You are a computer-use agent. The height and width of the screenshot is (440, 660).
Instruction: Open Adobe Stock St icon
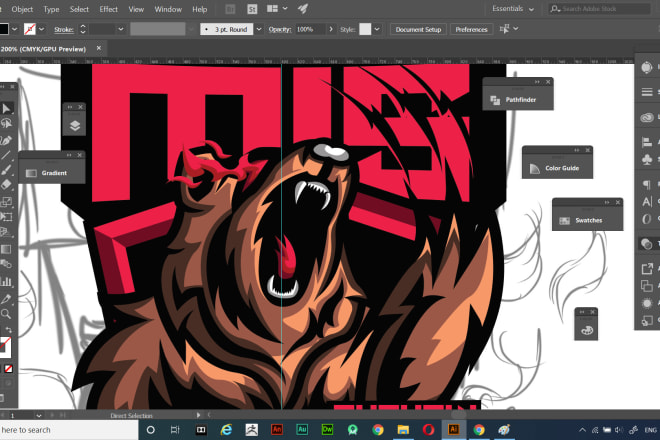click(x=252, y=9)
